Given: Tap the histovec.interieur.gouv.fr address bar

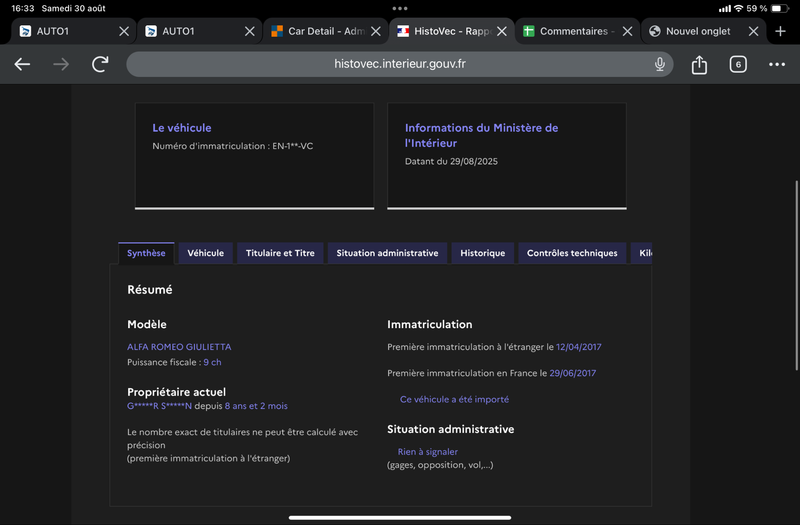Looking at the screenshot, I should 399,64.
